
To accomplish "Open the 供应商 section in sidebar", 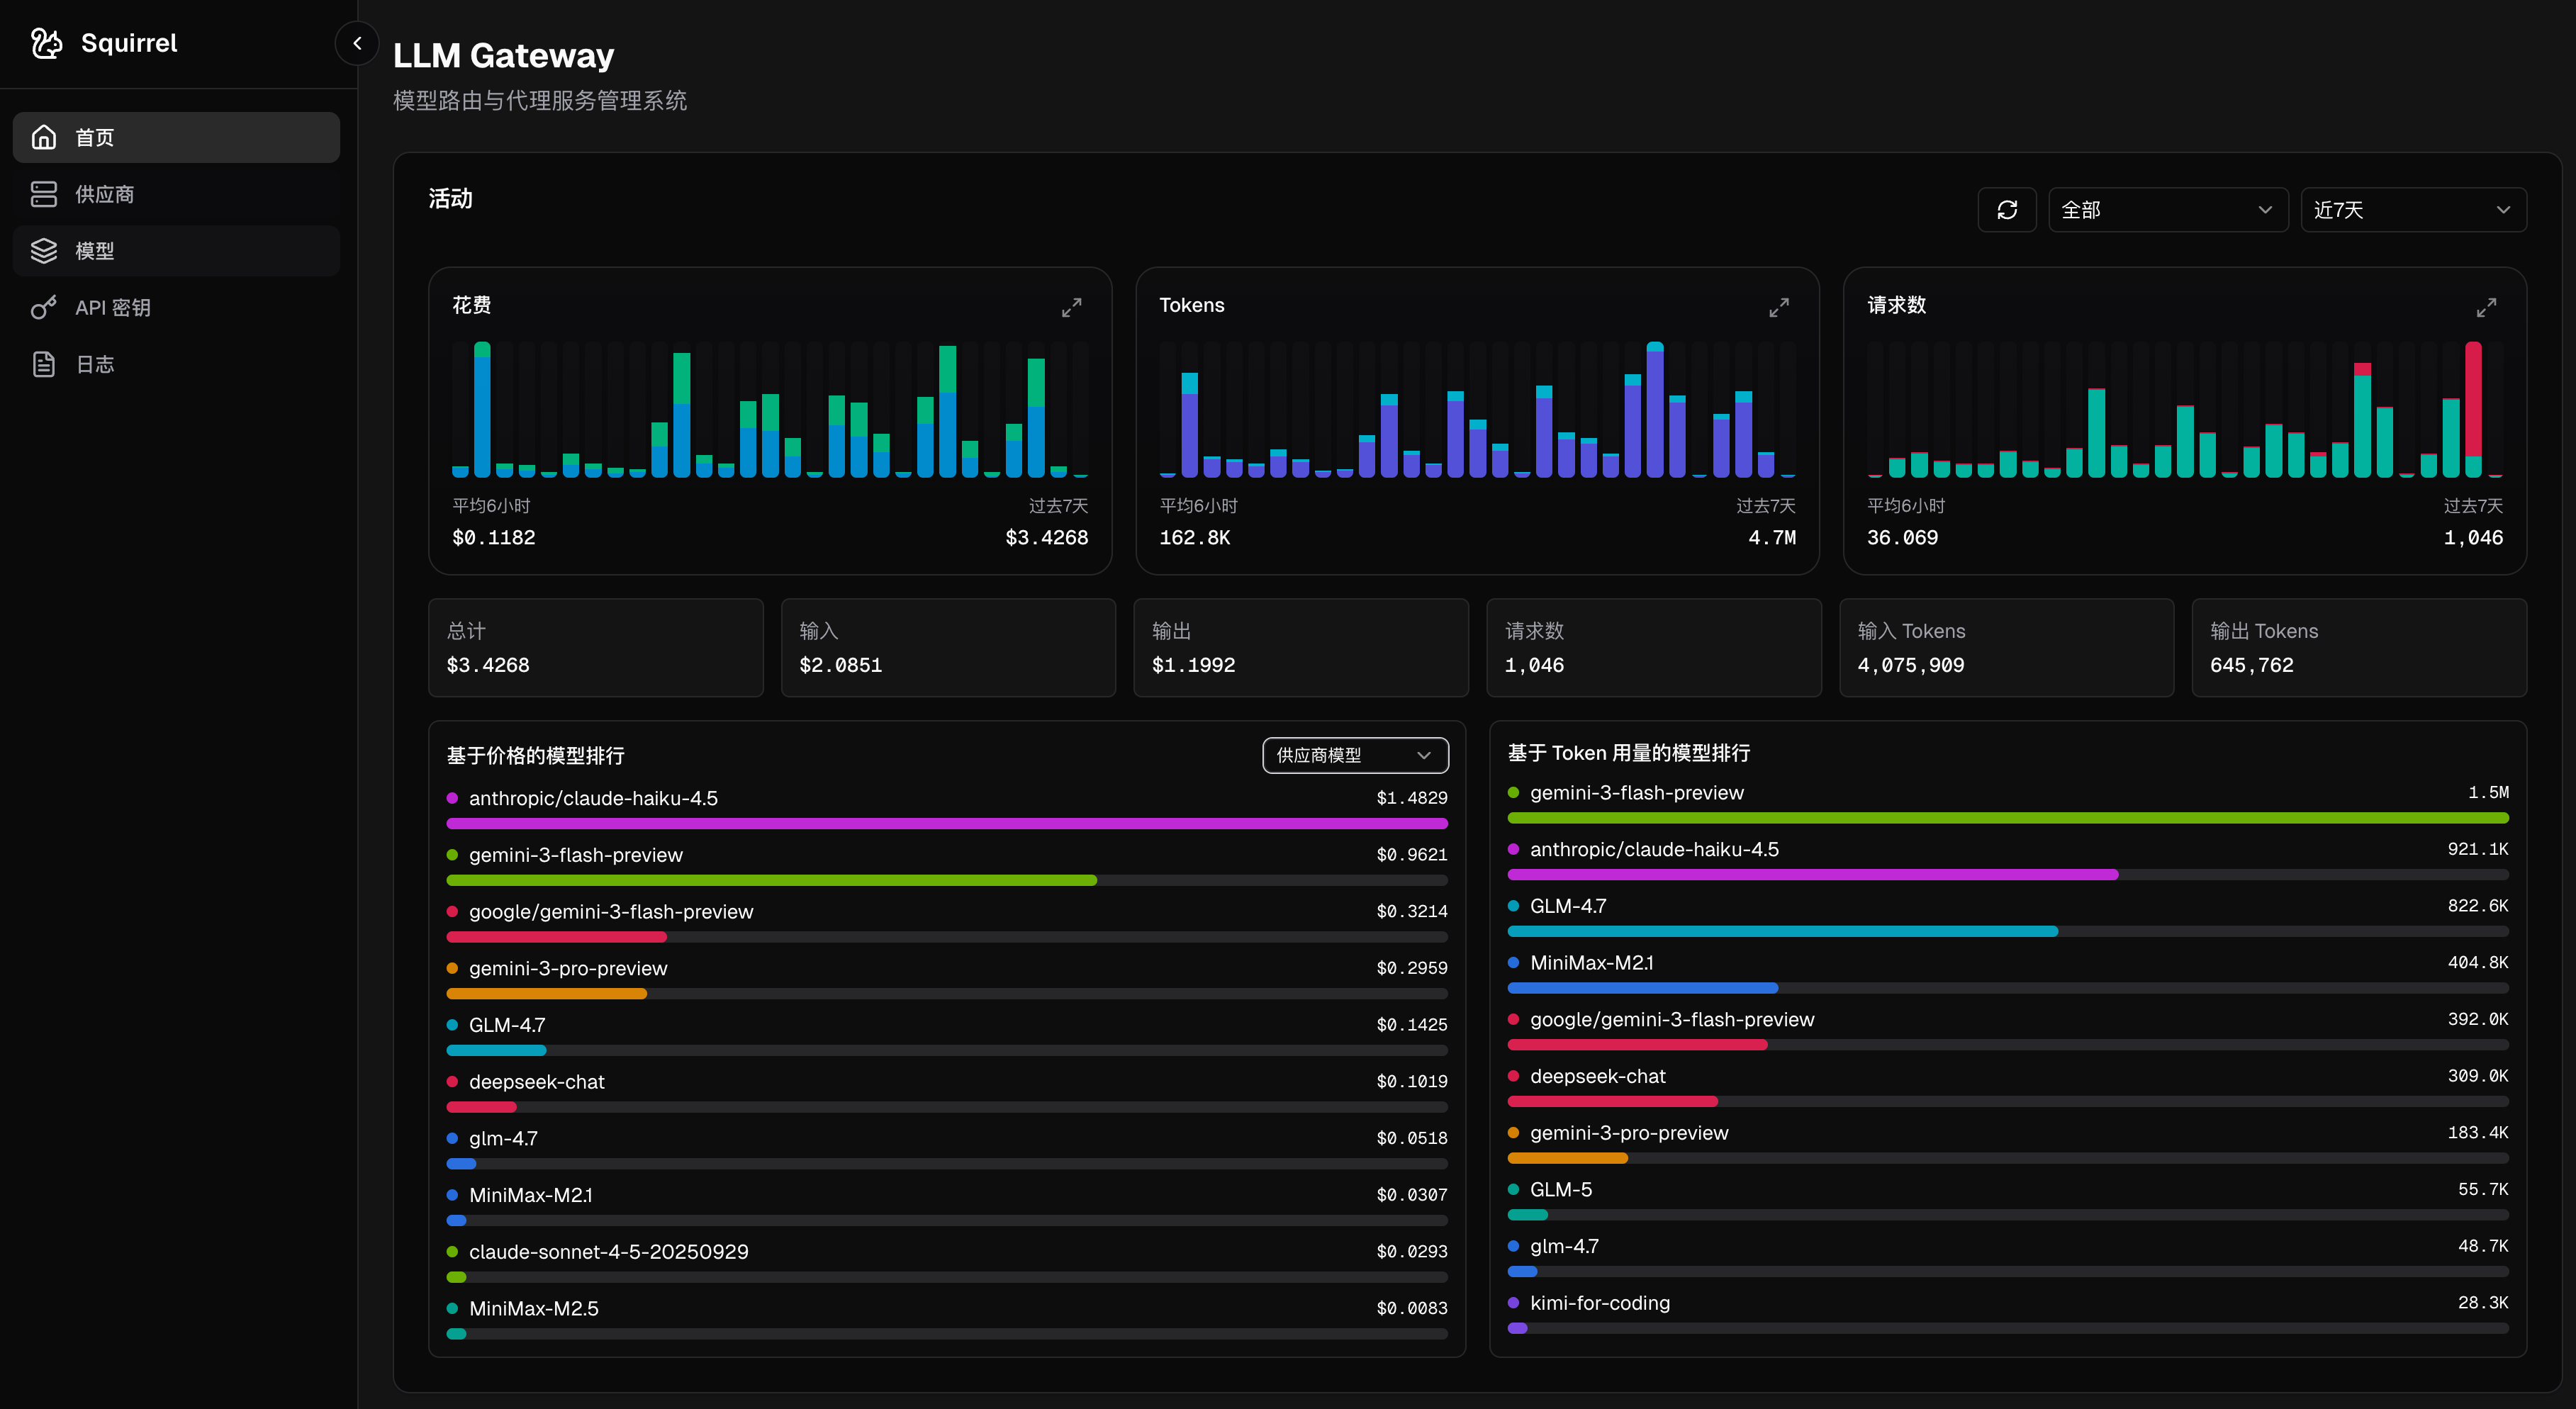I will [176, 194].
